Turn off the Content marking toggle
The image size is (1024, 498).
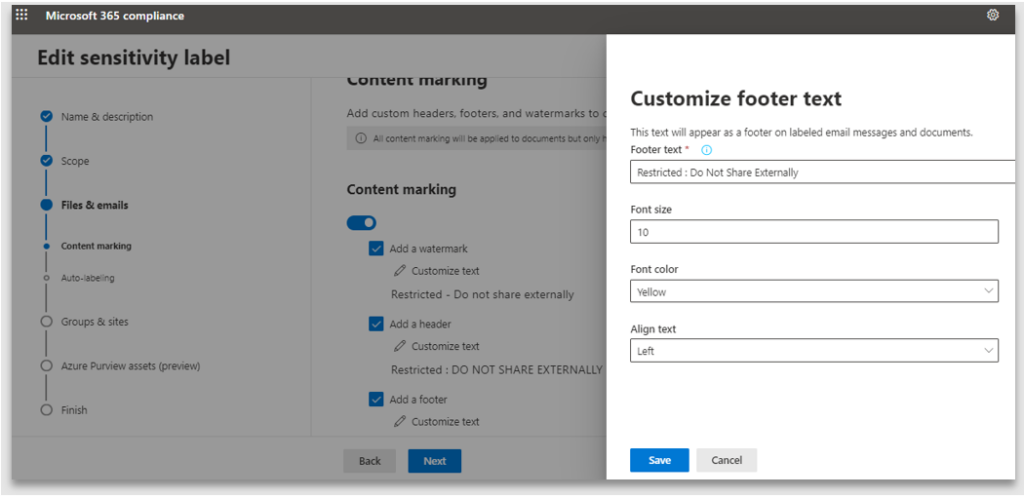(361, 222)
